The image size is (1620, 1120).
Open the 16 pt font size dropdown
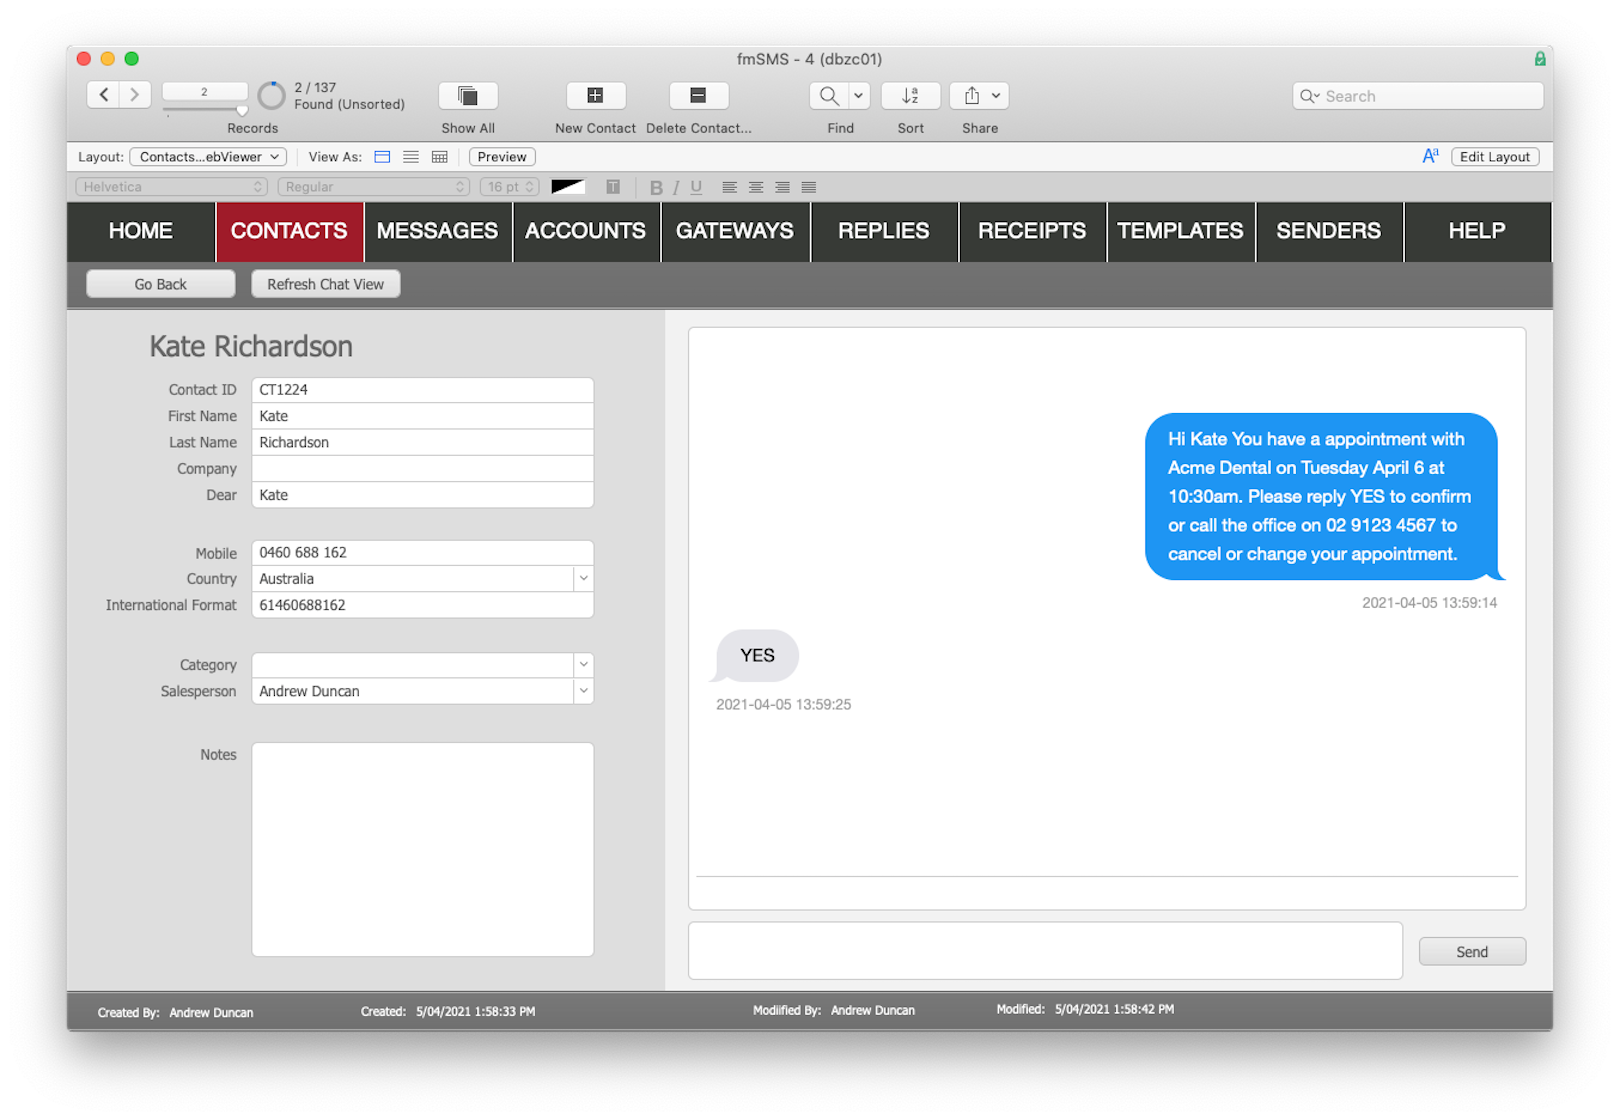[510, 187]
